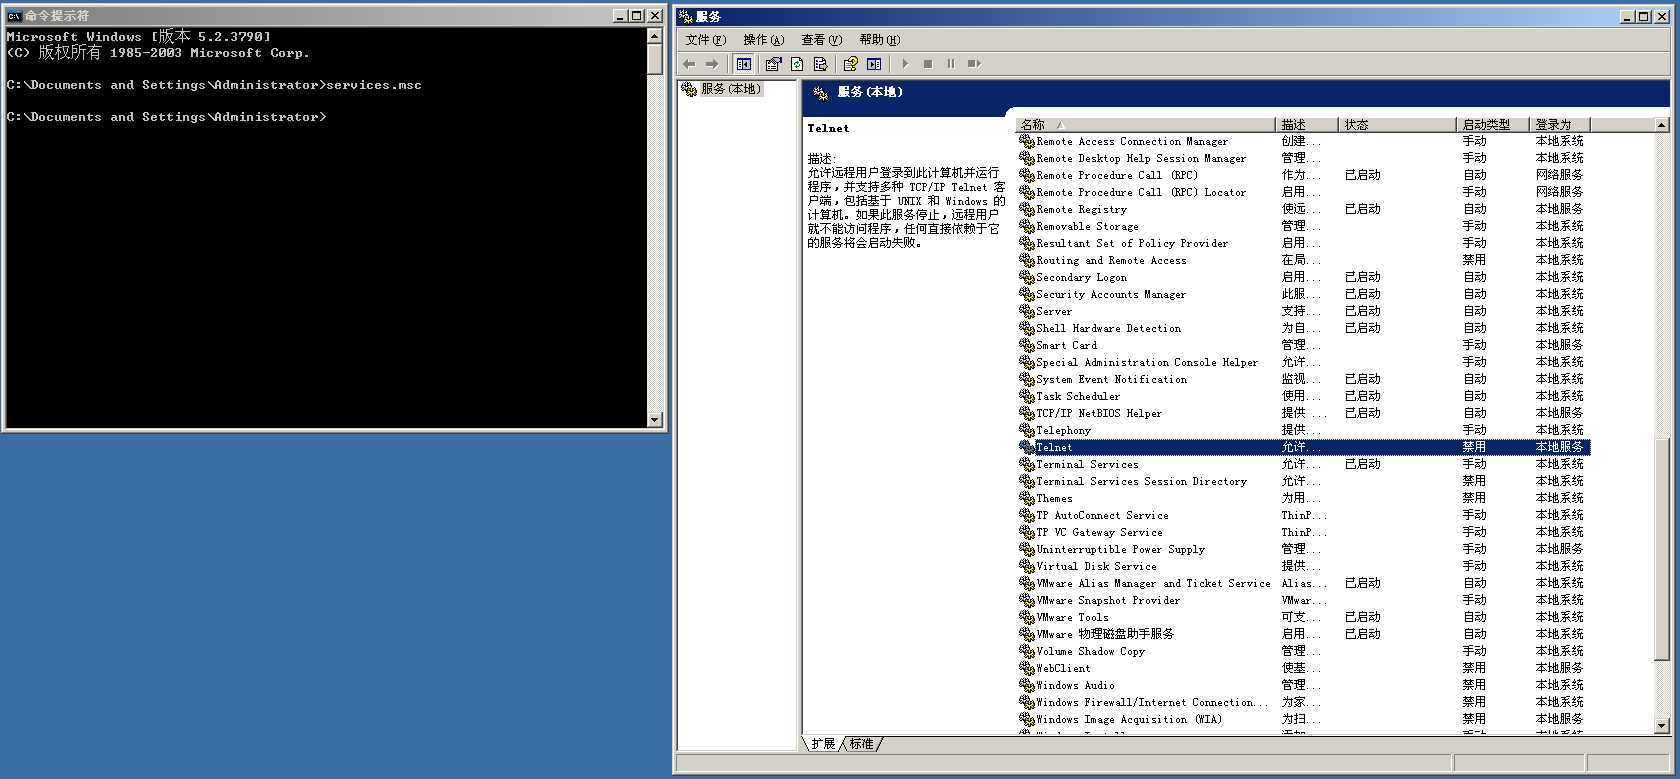
Task: Open the 帮助(H) menu
Action: [879, 40]
